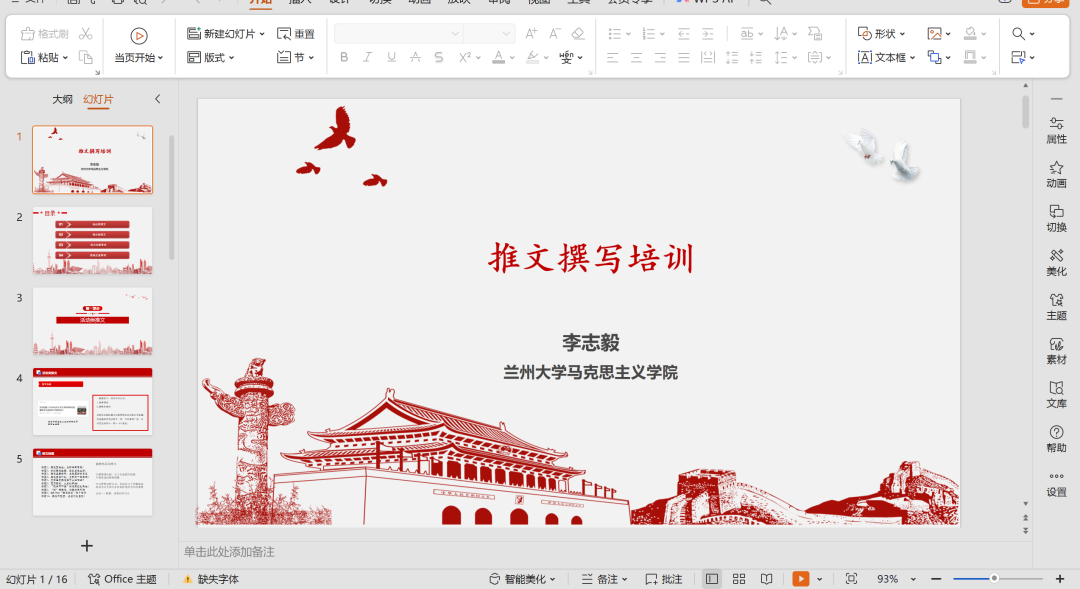Click the font color A swatch
Viewport: 1080px width, 589px height.
coord(499,57)
